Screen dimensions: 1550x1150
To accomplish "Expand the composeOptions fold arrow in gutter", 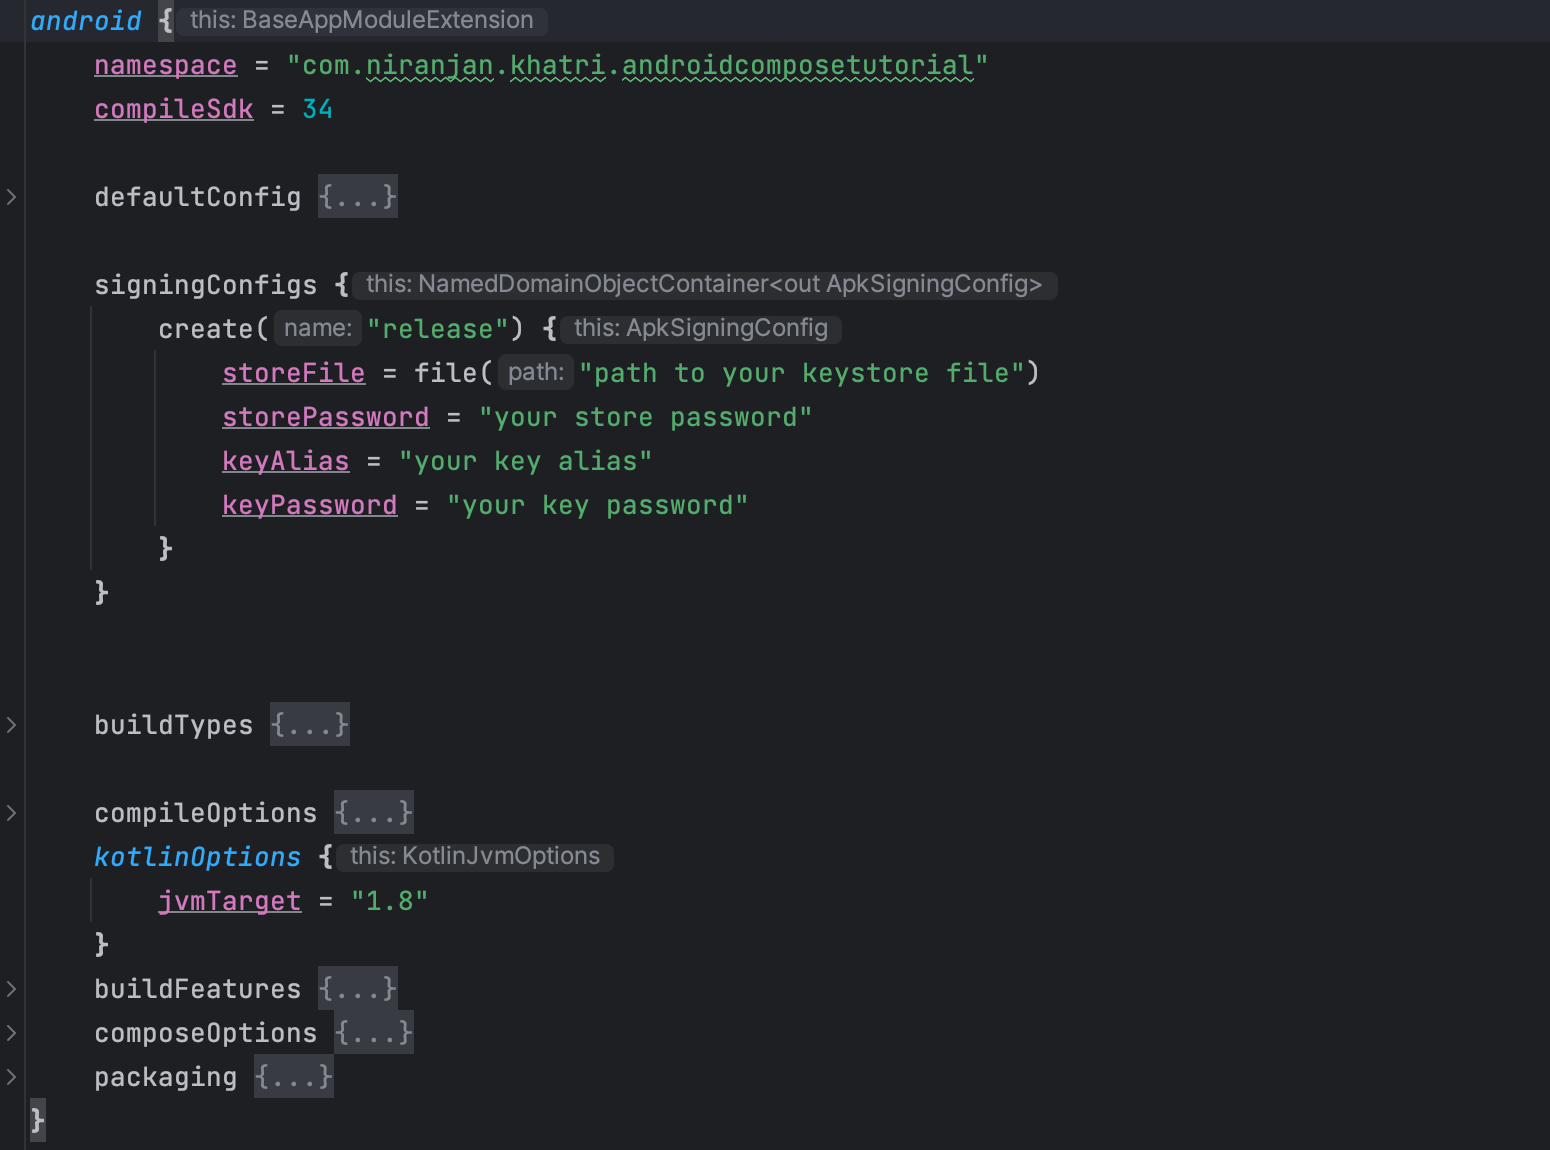I will click(11, 1033).
